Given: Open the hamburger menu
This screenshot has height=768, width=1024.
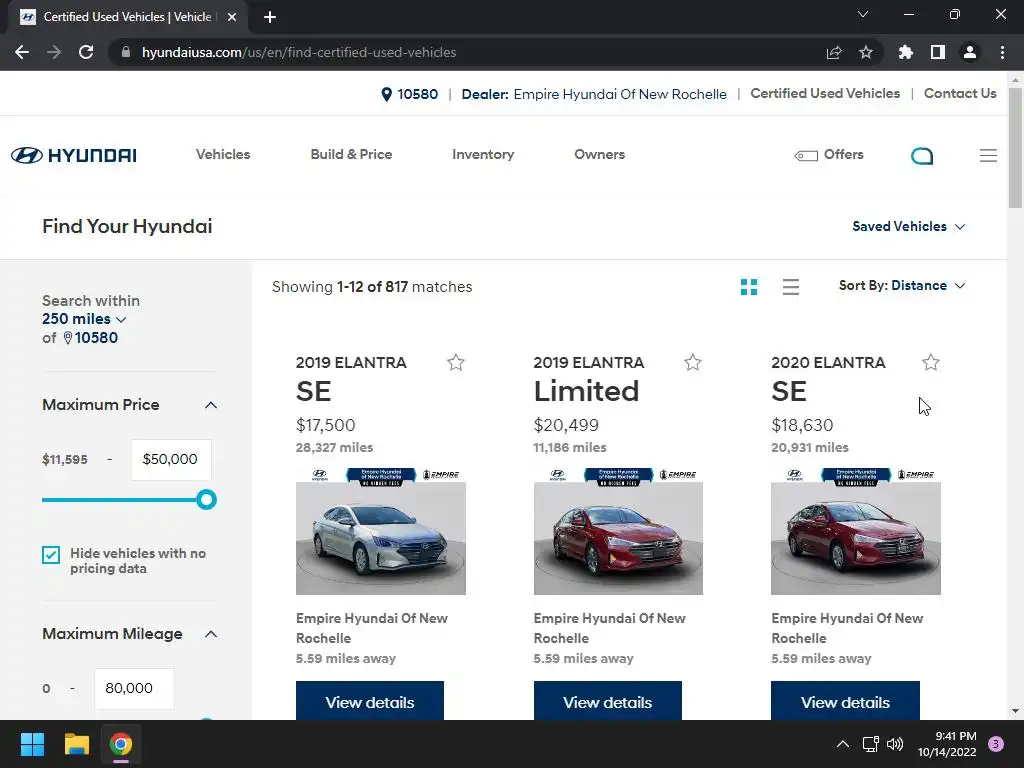Looking at the screenshot, I should (x=988, y=155).
